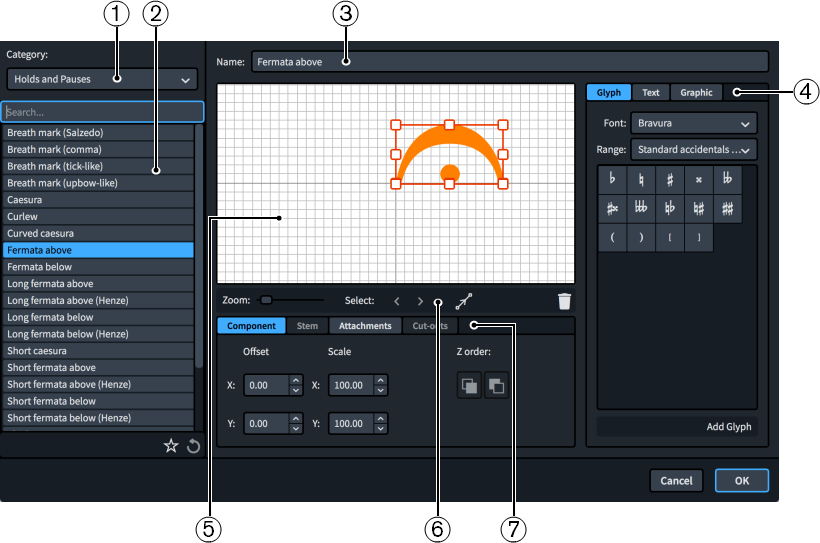Select the natural sharp glyph
Screen dimensions: 820x543
point(699,209)
